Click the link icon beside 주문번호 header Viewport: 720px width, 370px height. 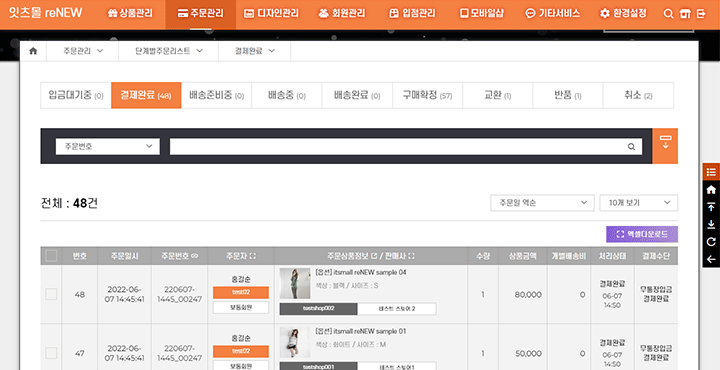(194, 256)
